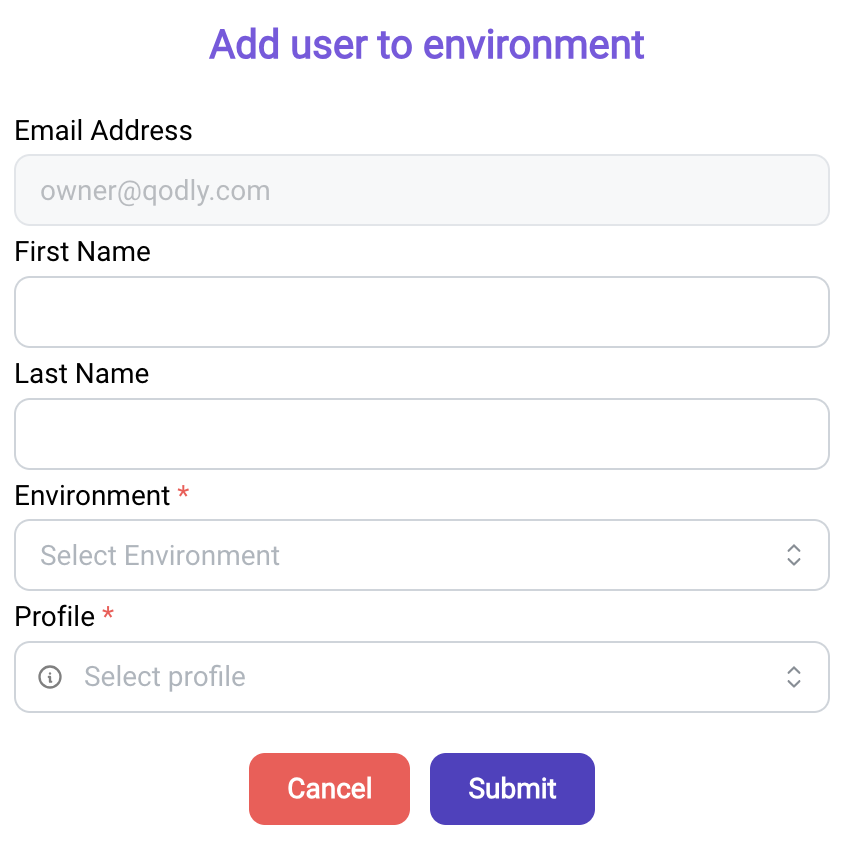Click the Last Name label
The image size is (854, 866).
pos(82,374)
